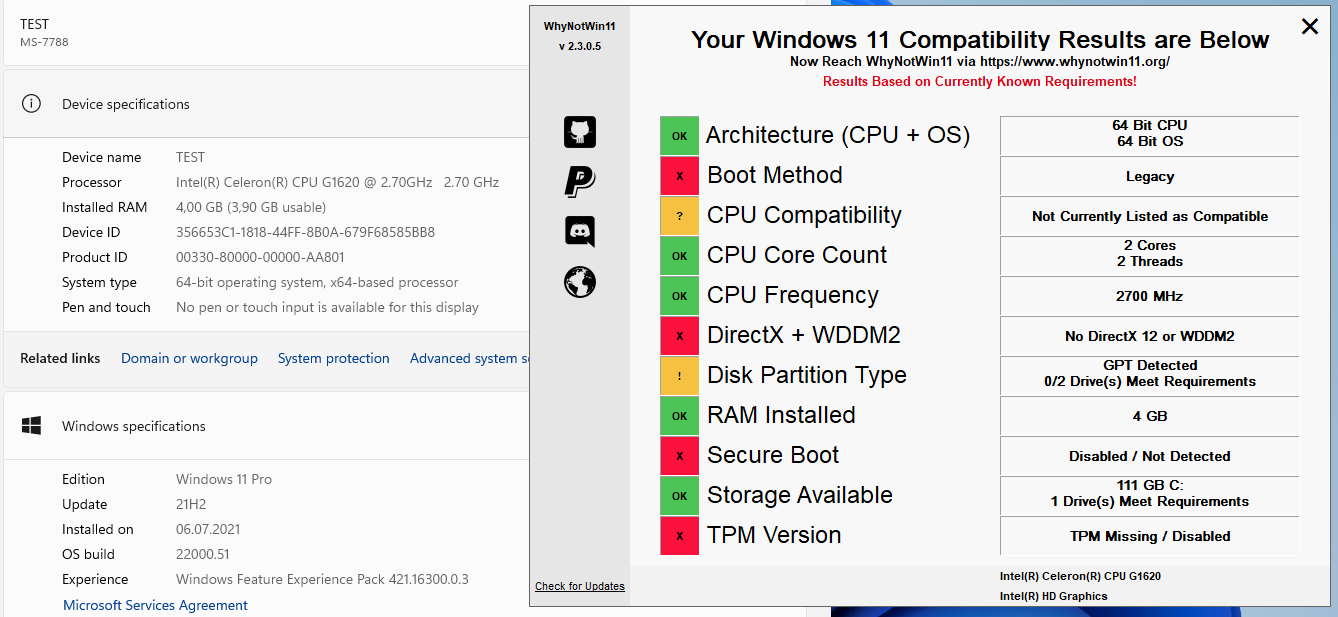The width and height of the screenshot is (1338, 617).
Task: Click the 'Intel(R) HD Graphics' footer text
Action: [x=1053, y=596]
